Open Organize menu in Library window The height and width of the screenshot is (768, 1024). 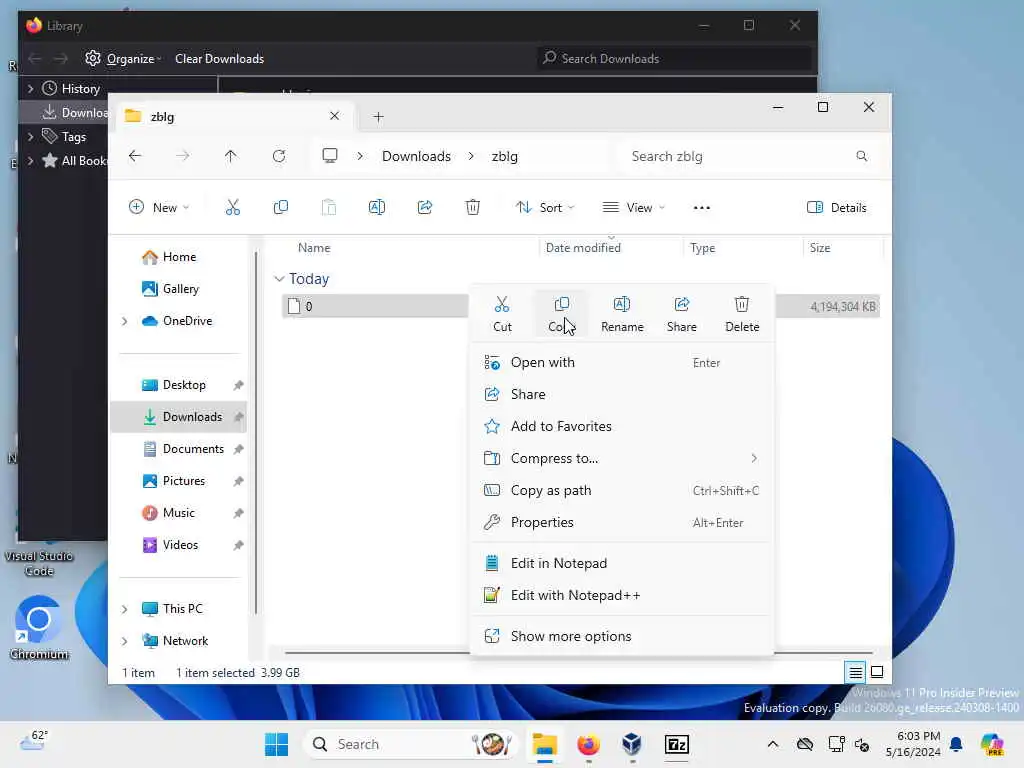pyautogui.click(x=123, y=59)
